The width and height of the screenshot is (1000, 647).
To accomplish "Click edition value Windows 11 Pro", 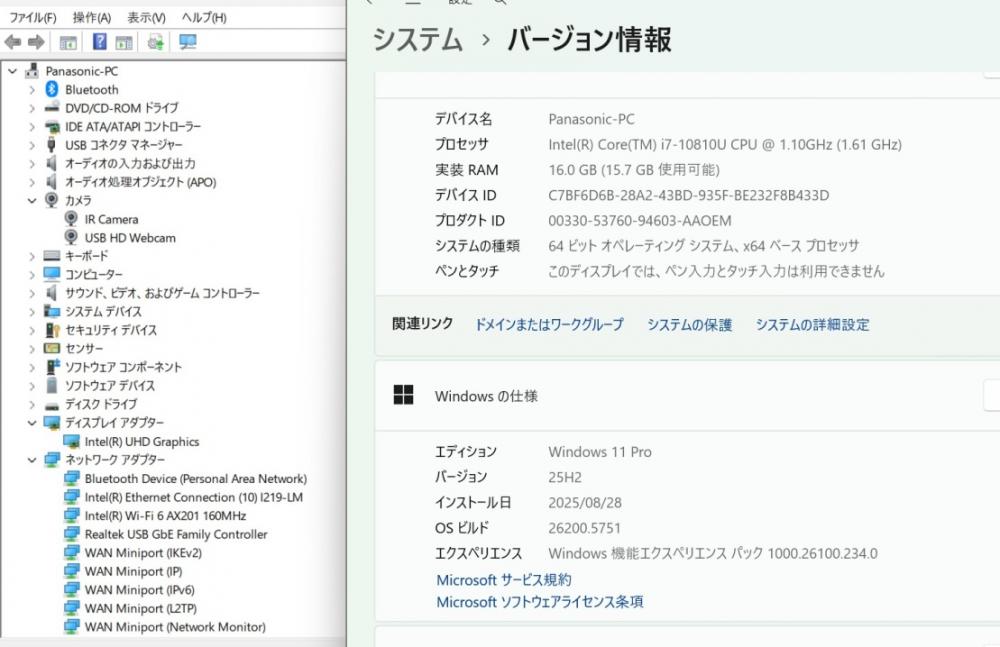I will (600, 452).
